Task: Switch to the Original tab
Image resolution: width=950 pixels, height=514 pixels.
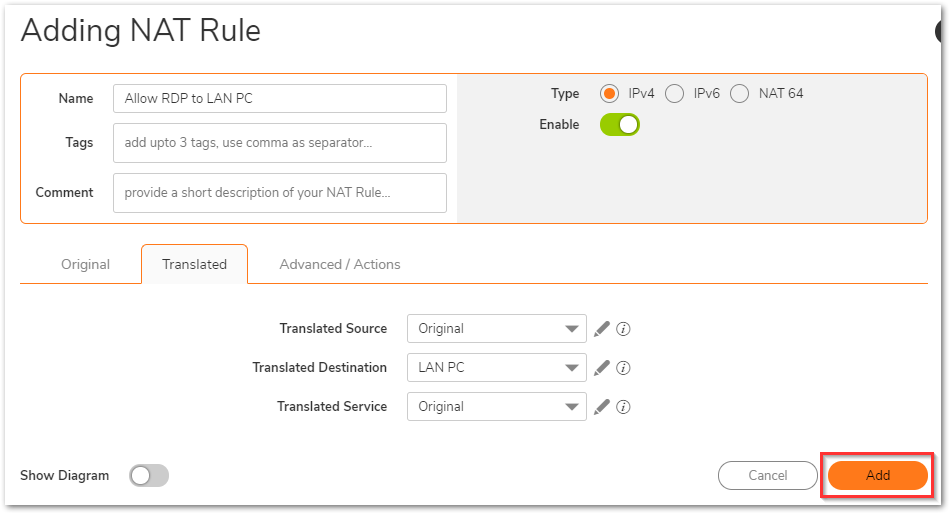Action: [x=85, y=264]
